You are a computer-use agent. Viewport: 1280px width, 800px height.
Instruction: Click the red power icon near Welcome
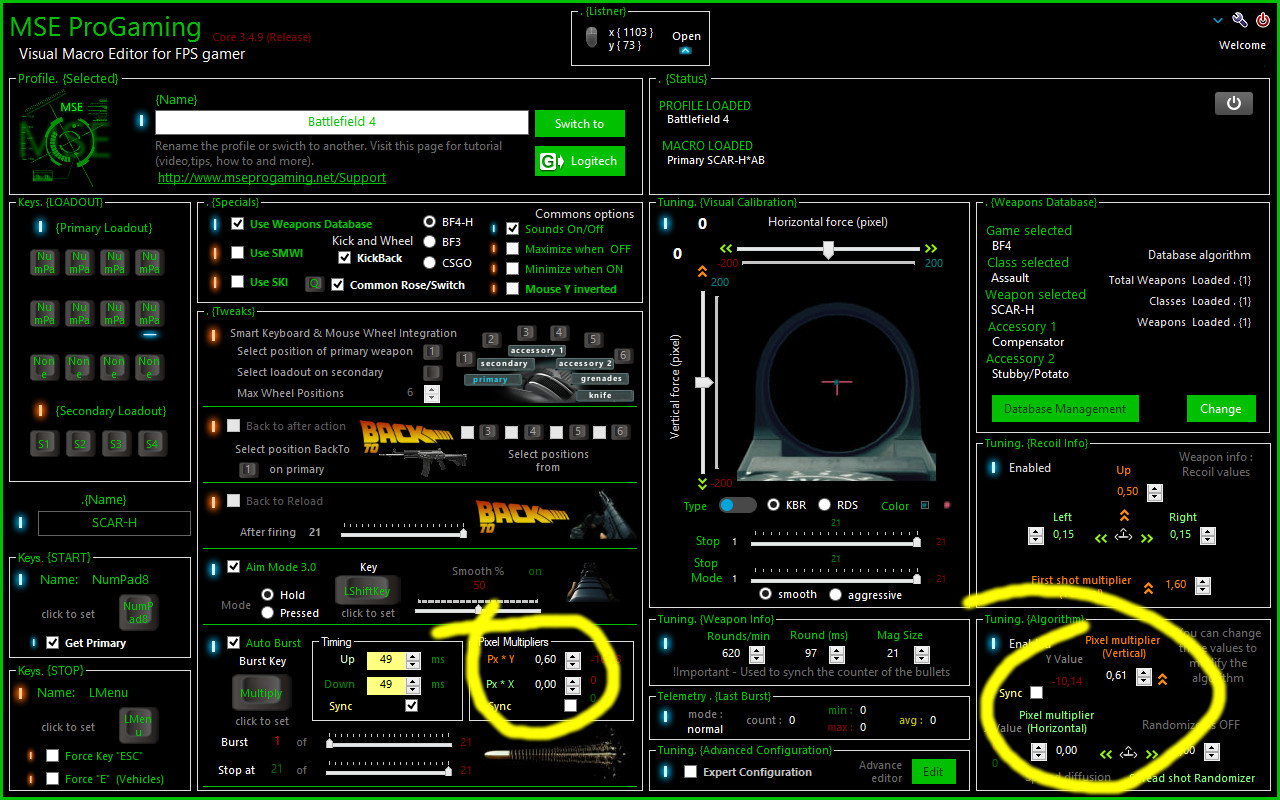tap(1263, 20)
